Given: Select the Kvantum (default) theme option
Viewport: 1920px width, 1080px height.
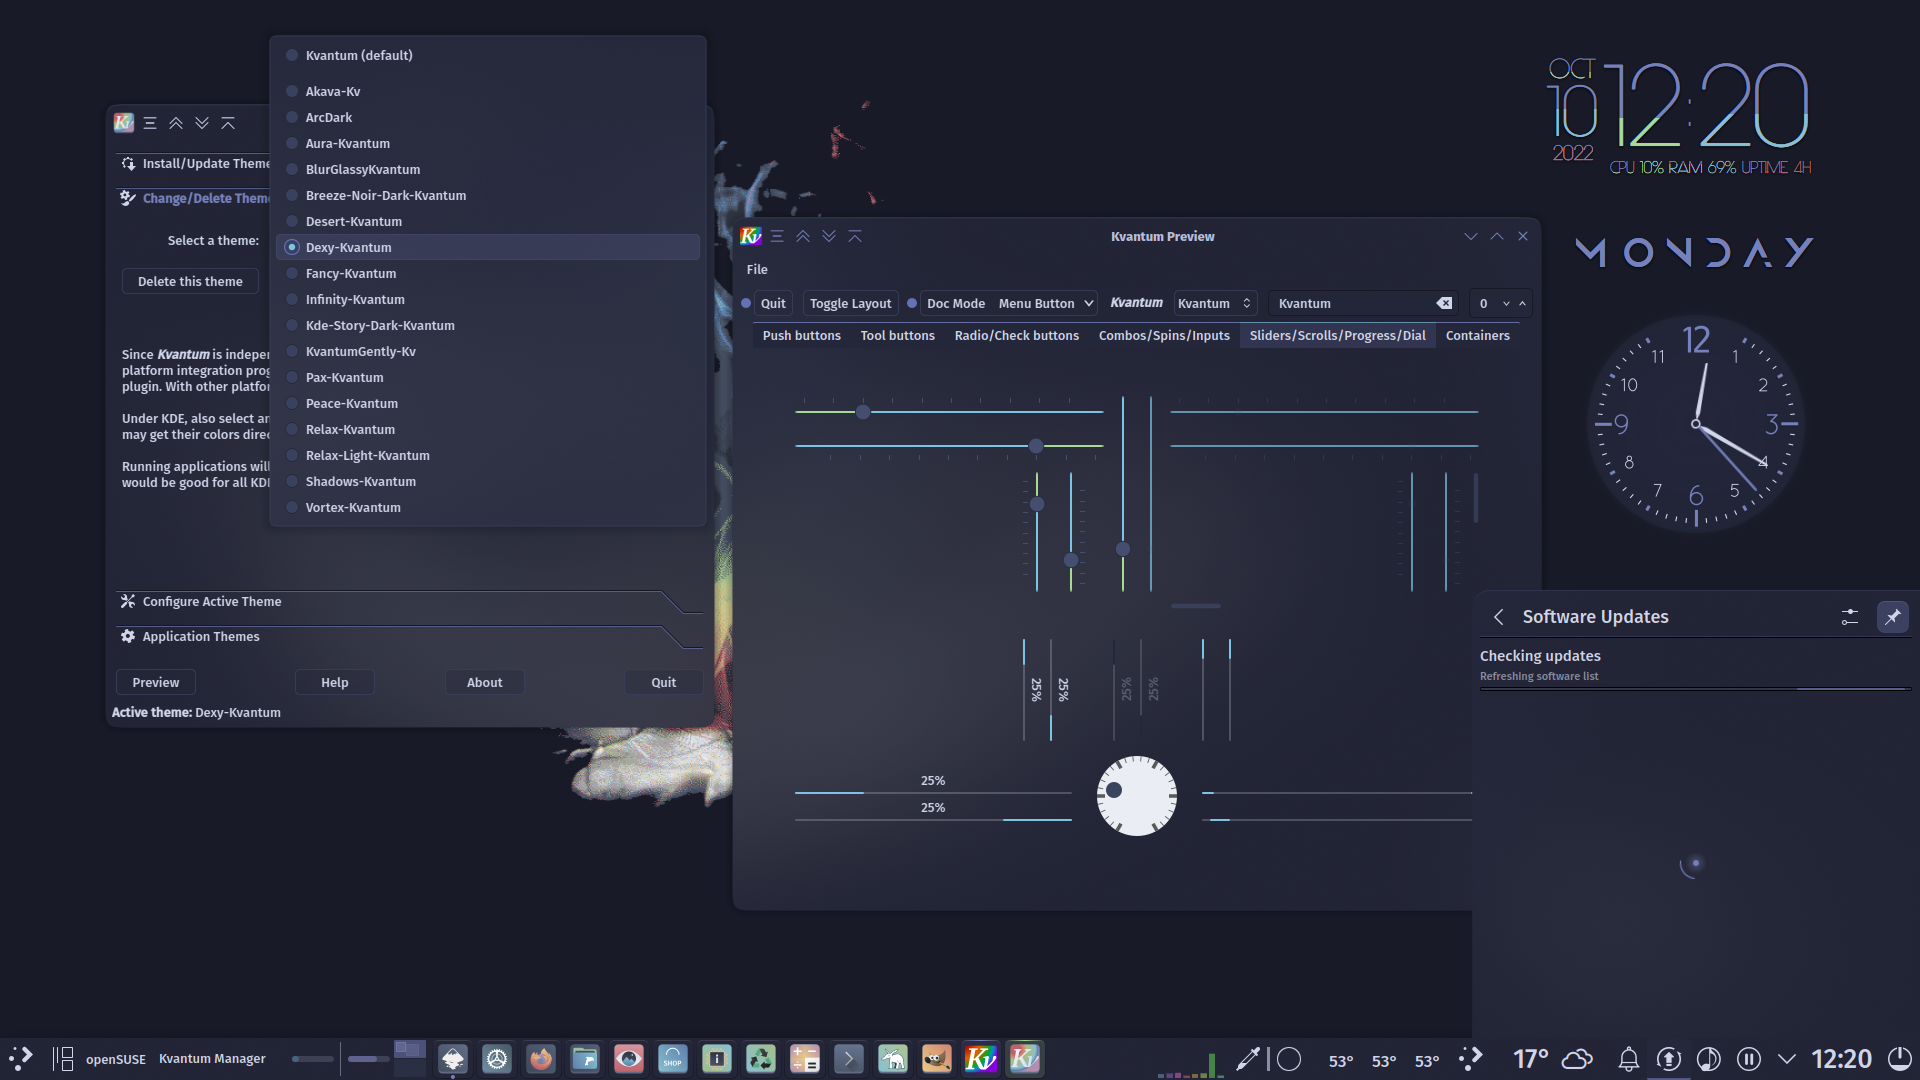Looking at the screenshot, I should (488, 55).
